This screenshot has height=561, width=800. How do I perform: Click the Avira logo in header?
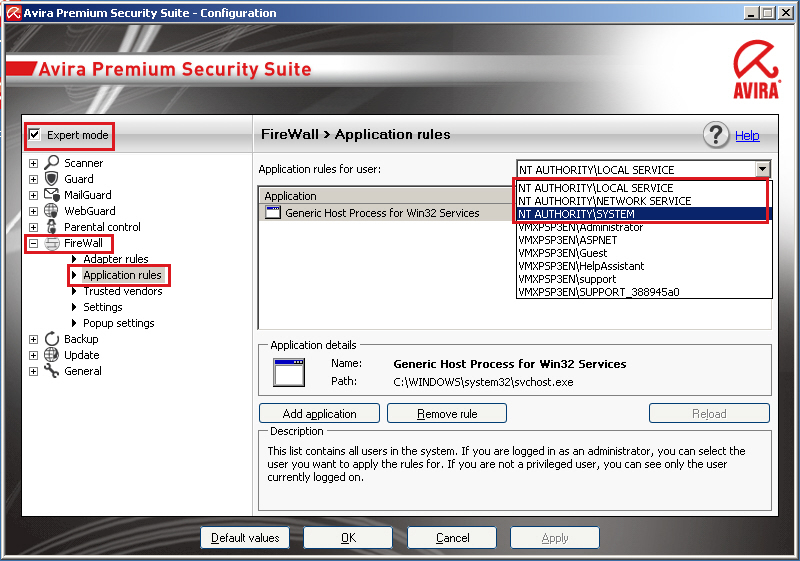[757, 70]
